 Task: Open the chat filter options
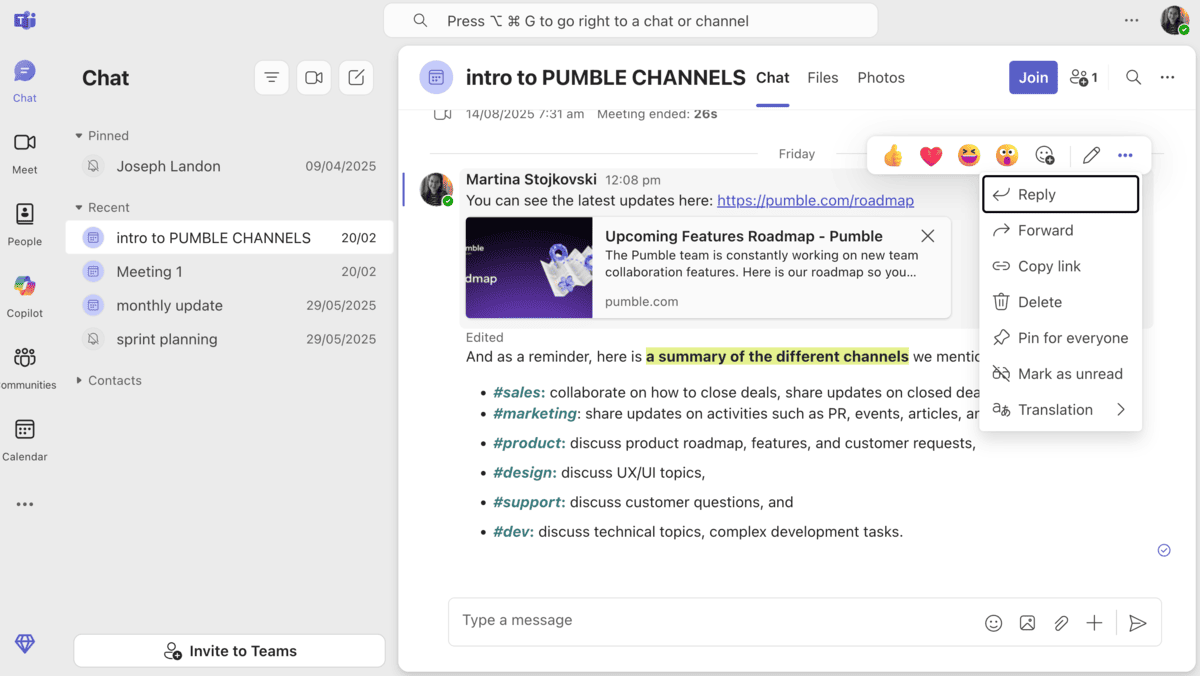point(271,77)
